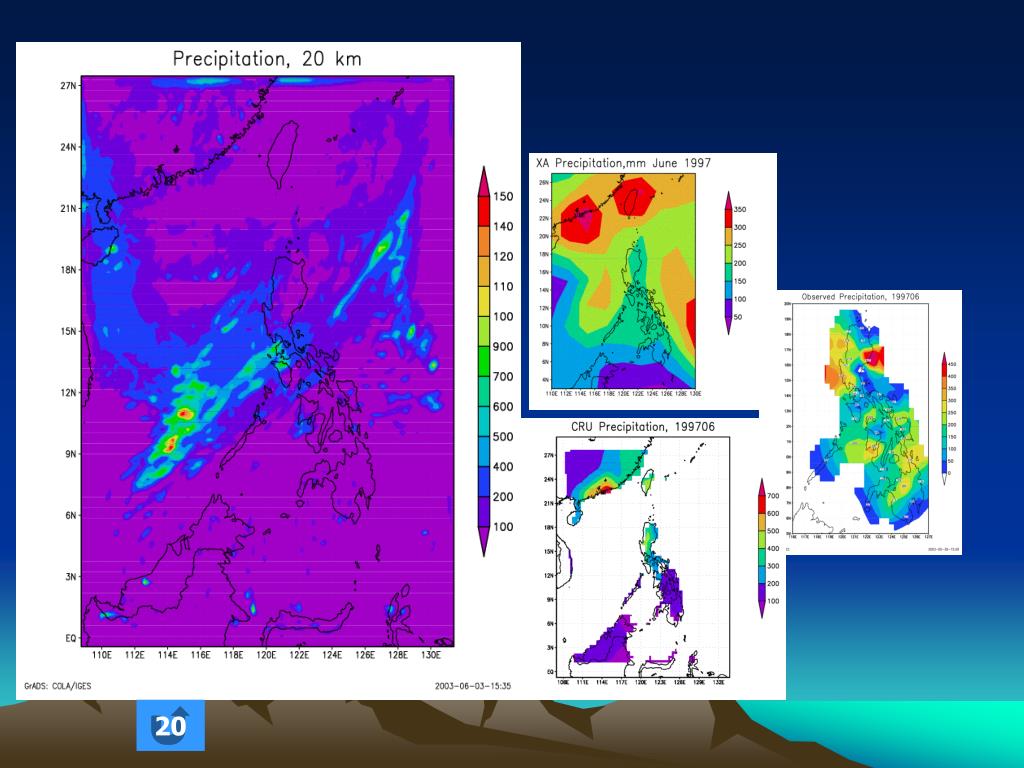Click the red 700 swatch on CRU legend
This screenshot has width=1024, height=768.
[762, 495]
